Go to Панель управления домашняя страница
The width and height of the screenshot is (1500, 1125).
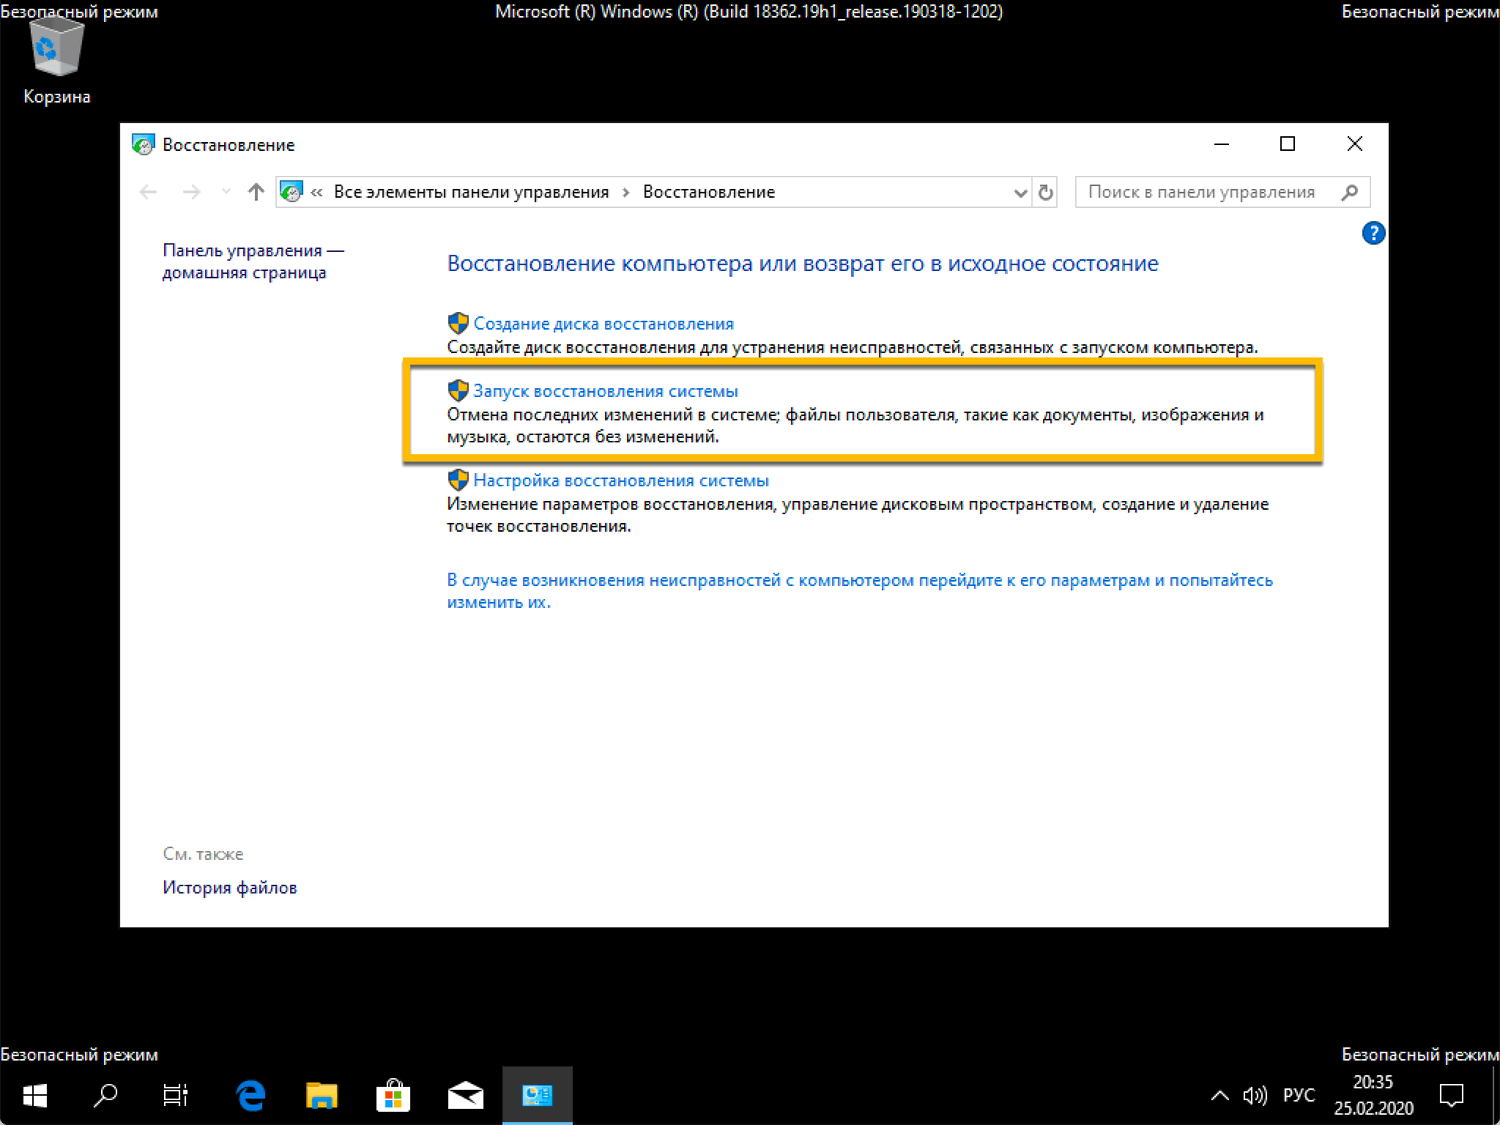click(253, 262)
